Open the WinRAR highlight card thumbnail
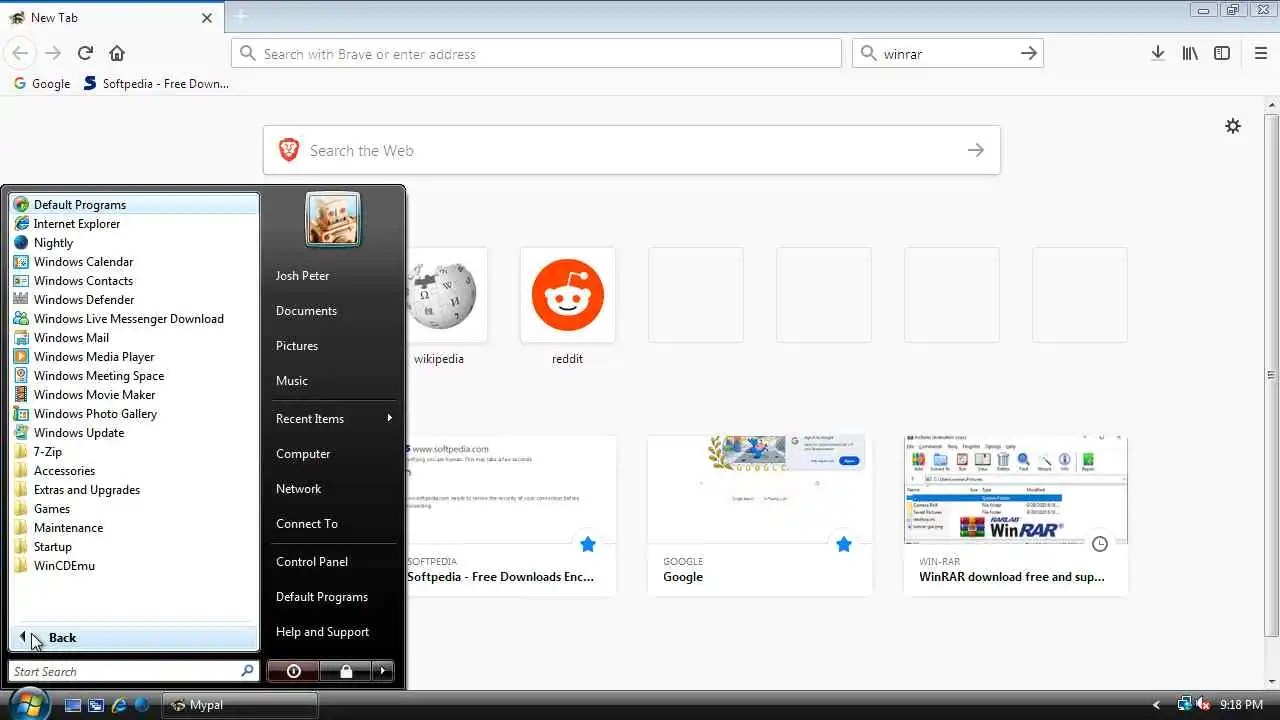This screenshot has width=1280, height=720. (x=1016, y=490)
